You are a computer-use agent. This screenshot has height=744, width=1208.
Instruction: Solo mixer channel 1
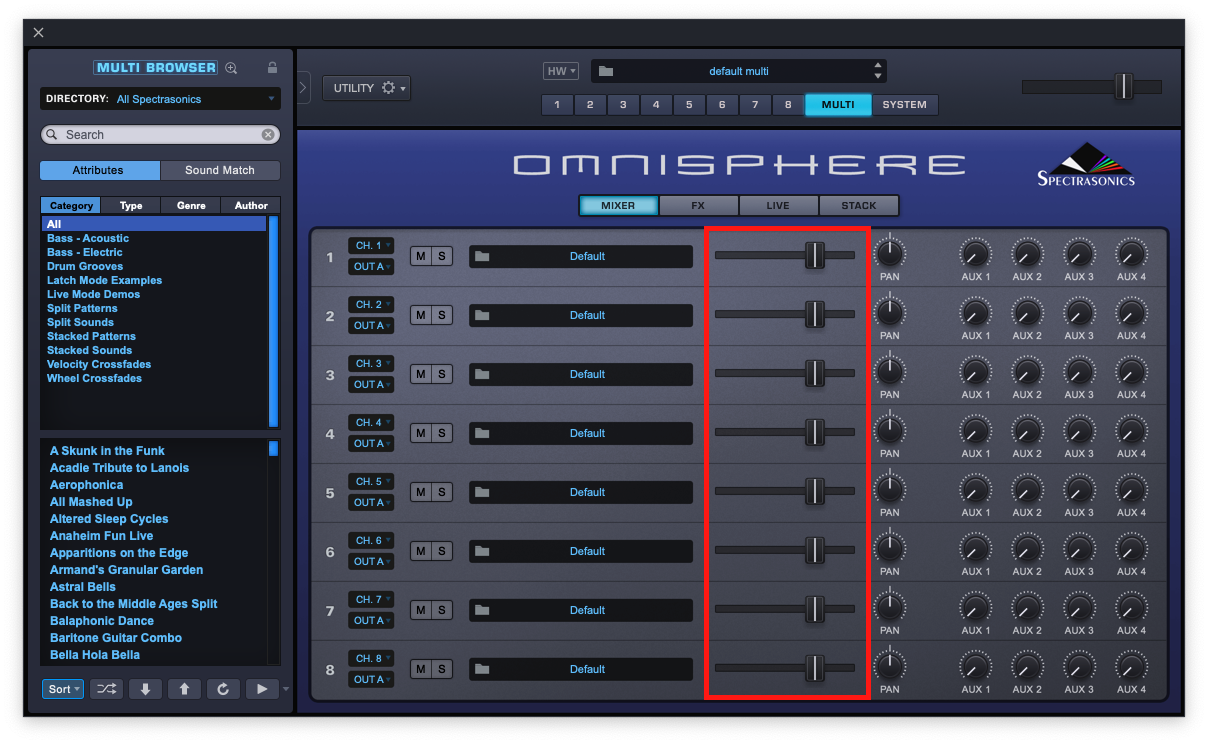coord(442,256)
